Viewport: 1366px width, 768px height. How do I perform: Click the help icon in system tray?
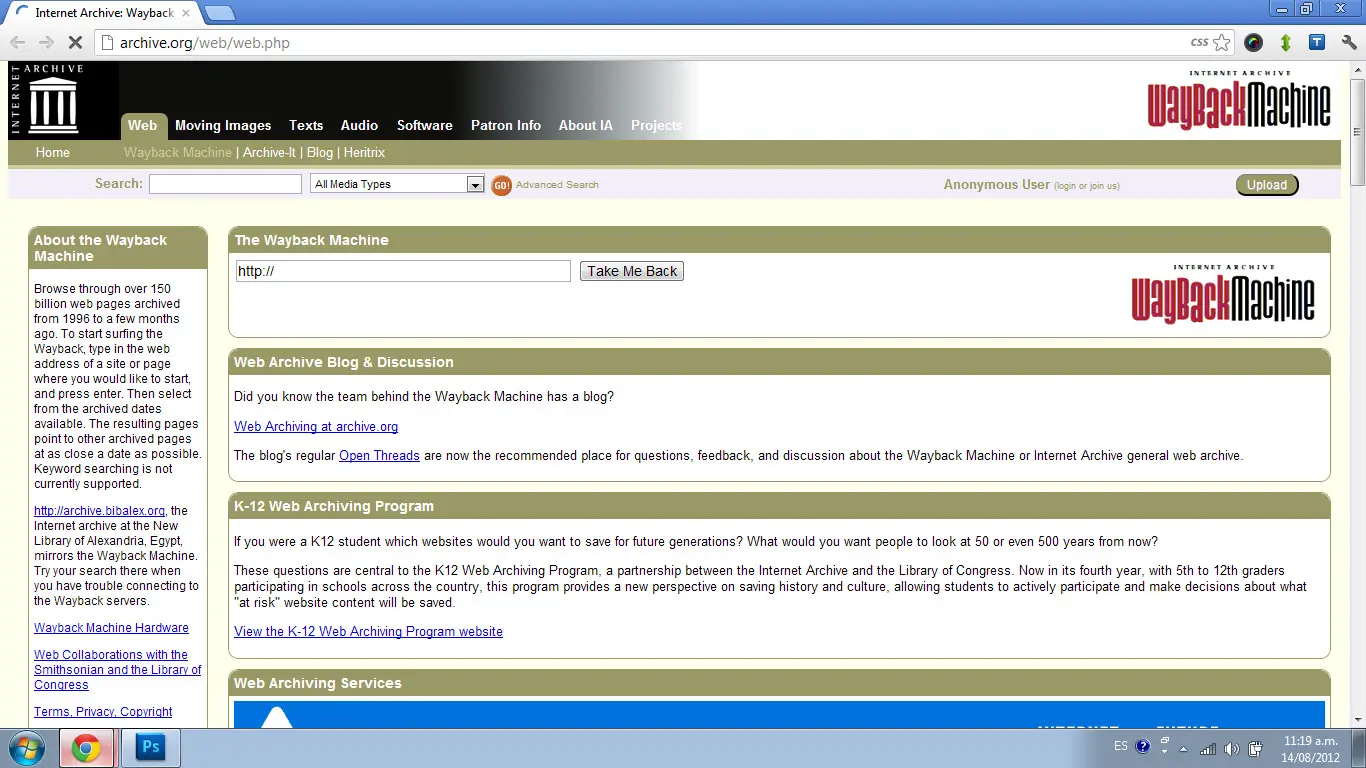(x=1143, y=747)
